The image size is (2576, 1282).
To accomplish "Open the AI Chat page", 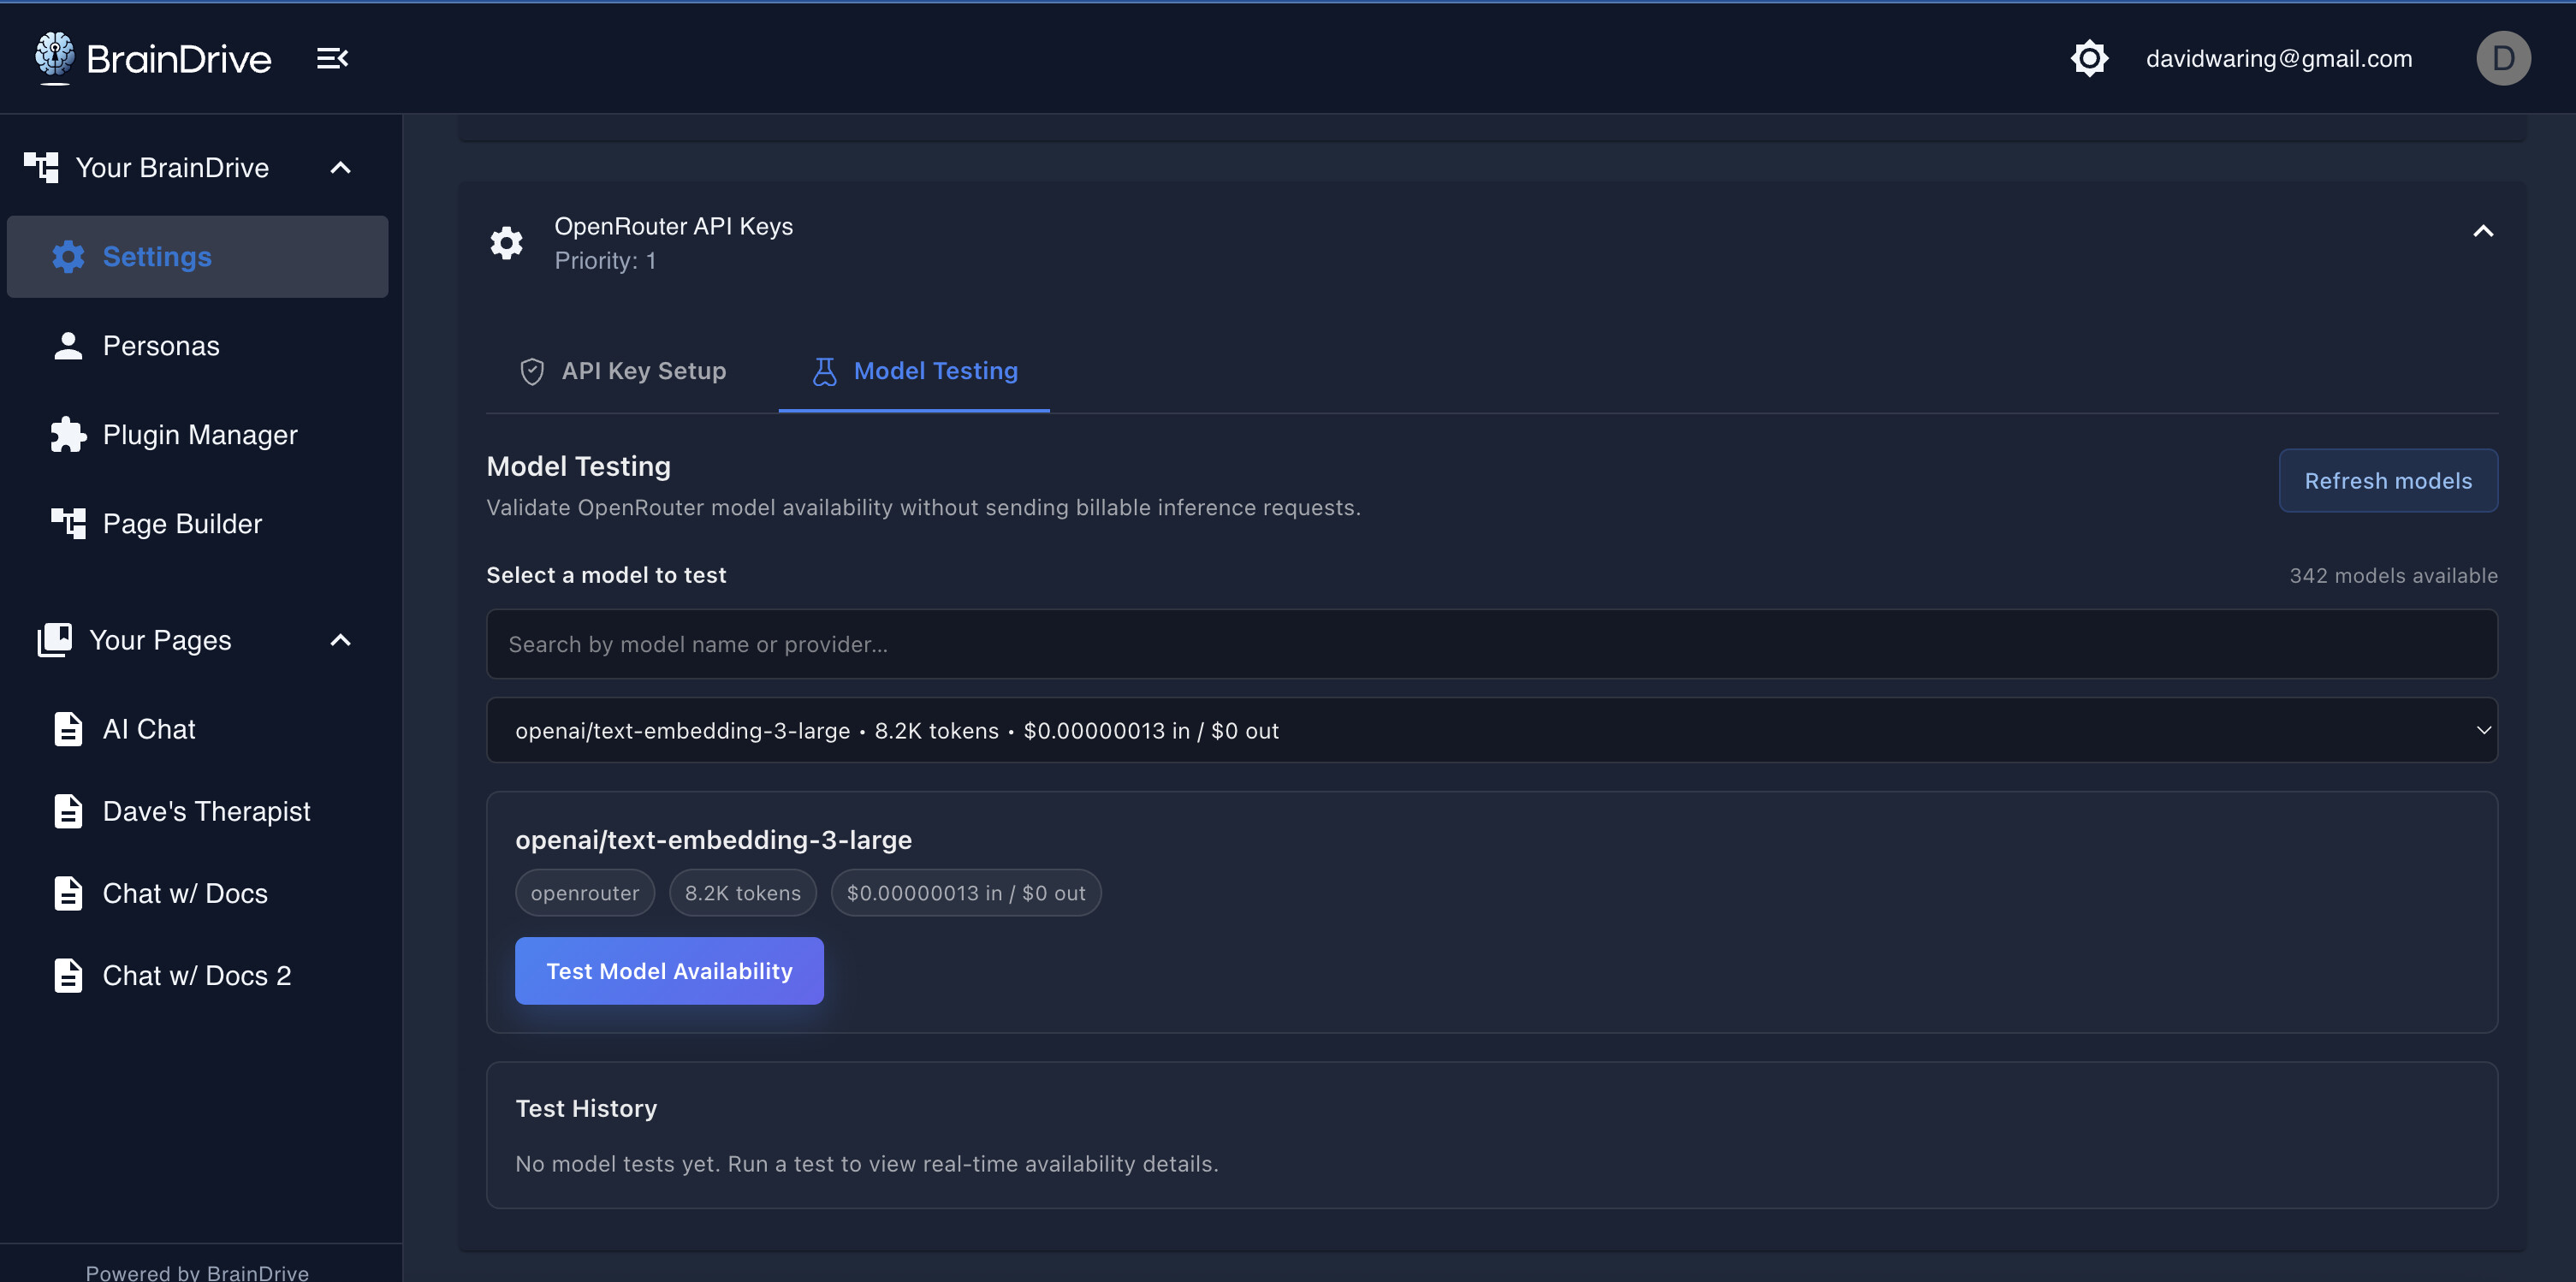I will point(148,729).
